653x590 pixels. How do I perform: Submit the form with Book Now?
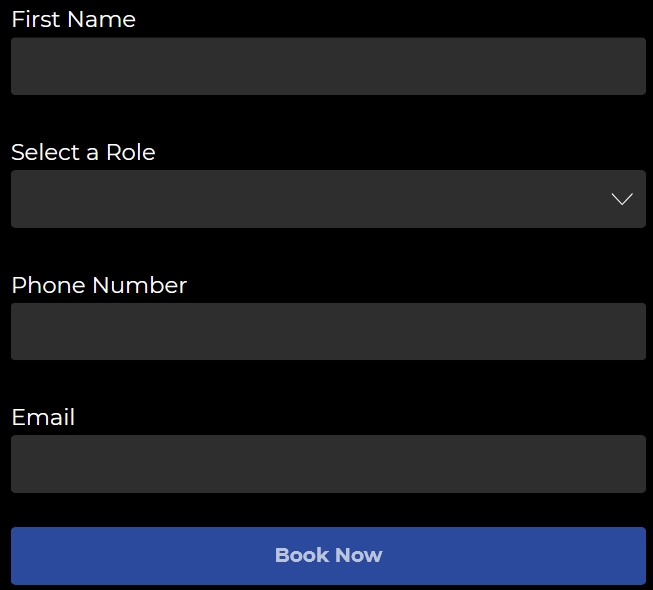[x=328, y=555]
